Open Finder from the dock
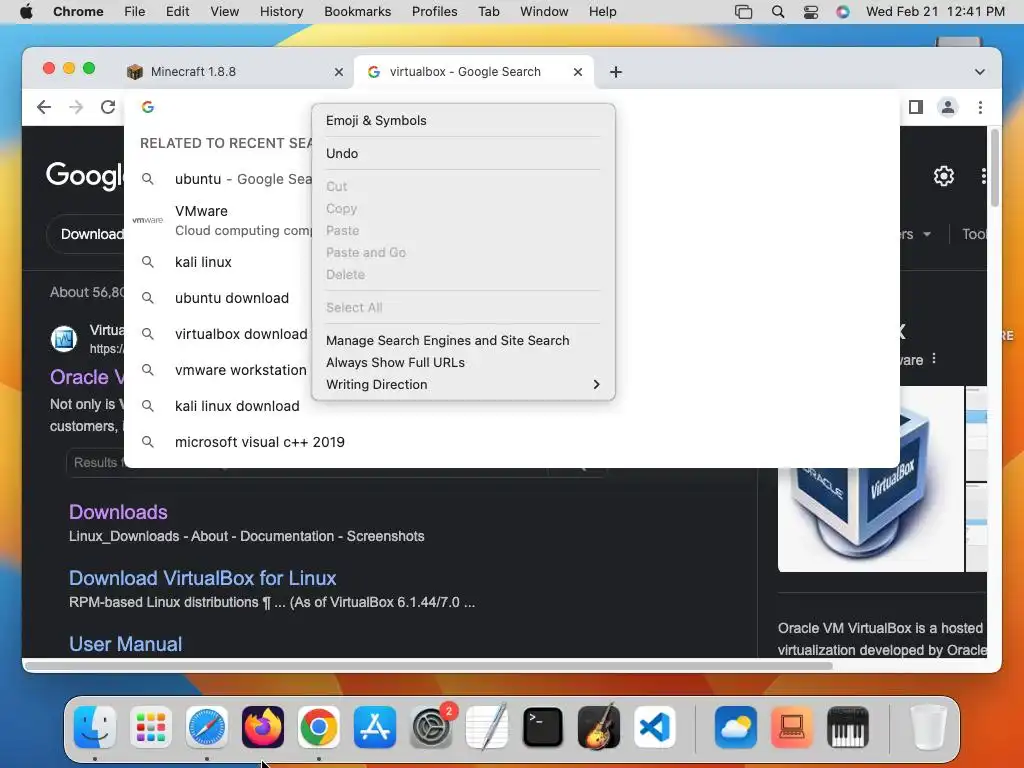The height and width of the screenshot is (768, 1024). coord(95,726)
